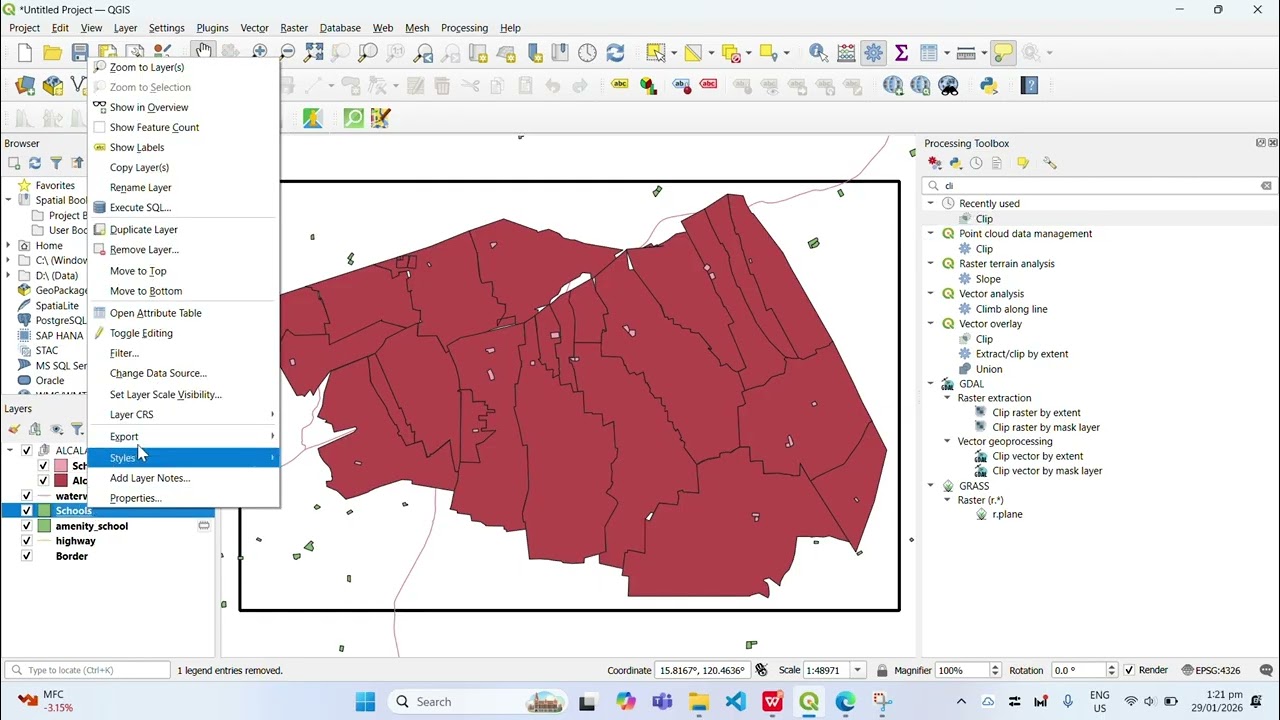Create a new project with blank page icon
This screenshot has width=1280, height=720.
25,53
